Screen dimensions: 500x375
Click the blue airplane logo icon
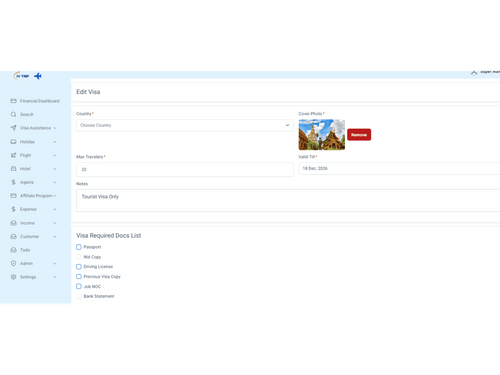38,76
